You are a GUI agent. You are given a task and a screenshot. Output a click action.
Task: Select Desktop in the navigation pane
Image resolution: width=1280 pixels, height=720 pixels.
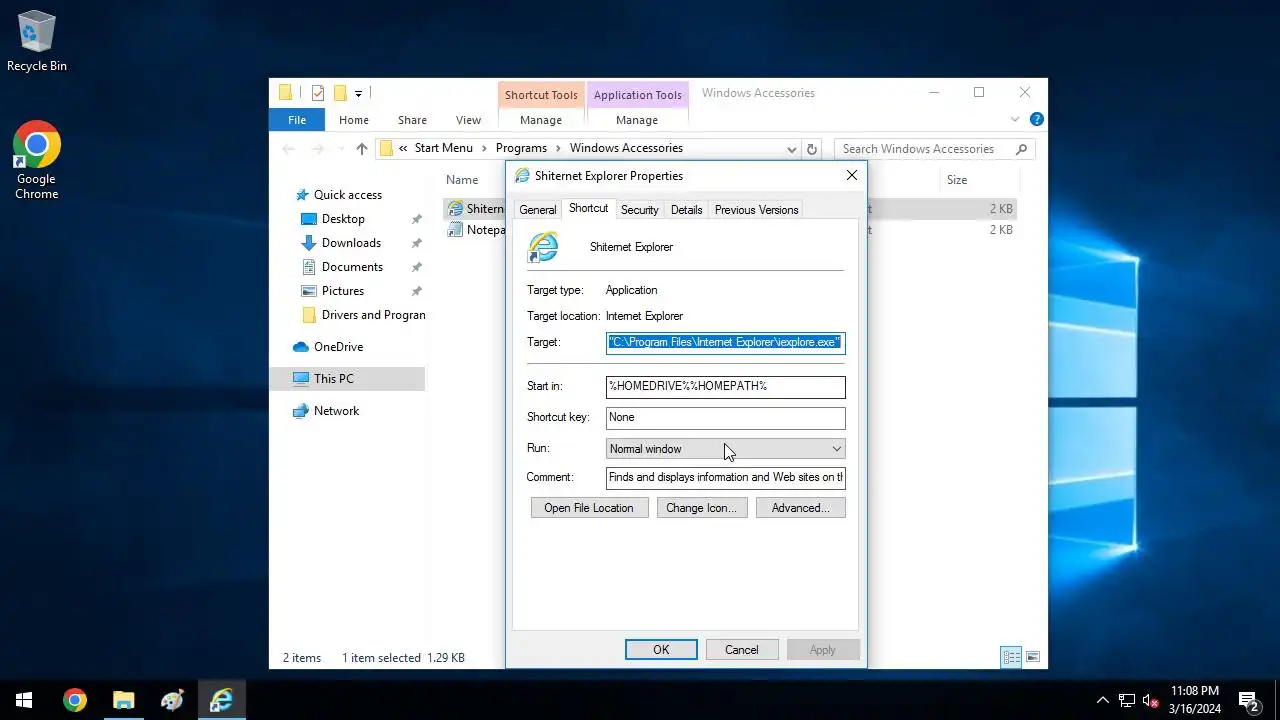(x=342, y=219)
